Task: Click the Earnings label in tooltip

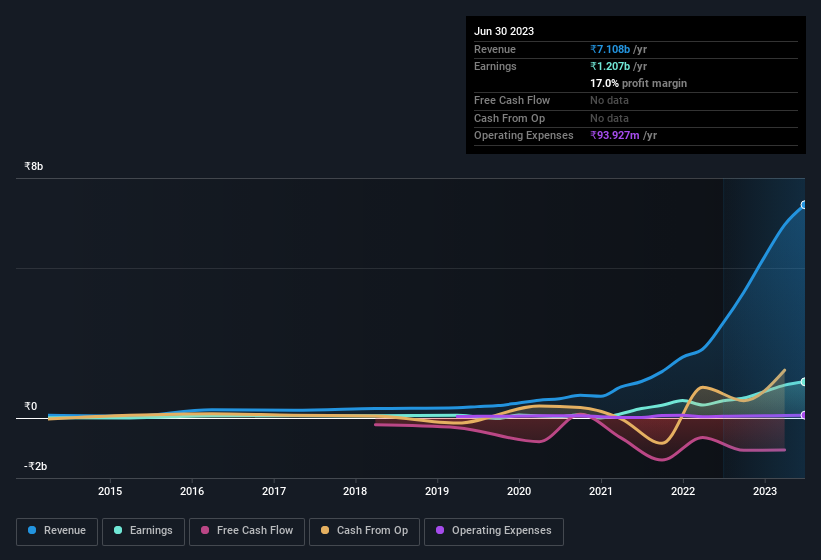Action: [495, 66]
